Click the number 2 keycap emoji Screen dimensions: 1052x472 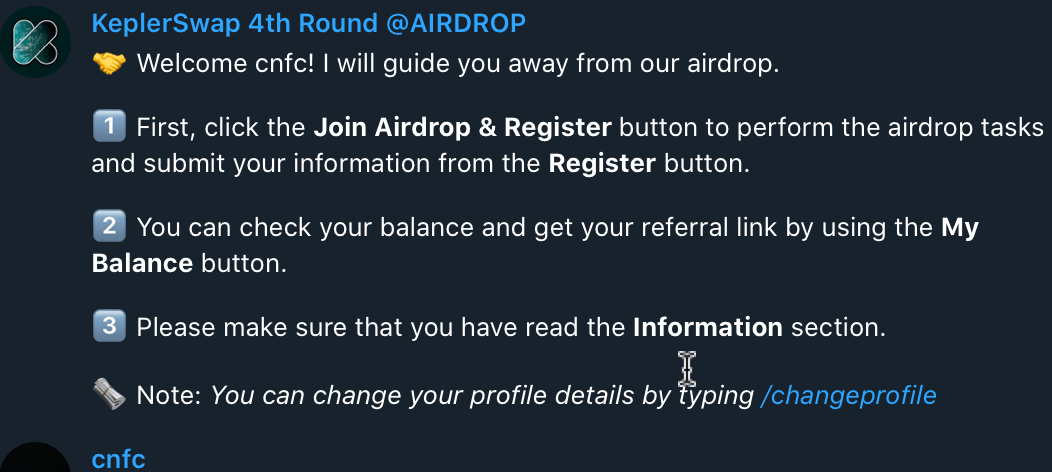tap(108, 227)
